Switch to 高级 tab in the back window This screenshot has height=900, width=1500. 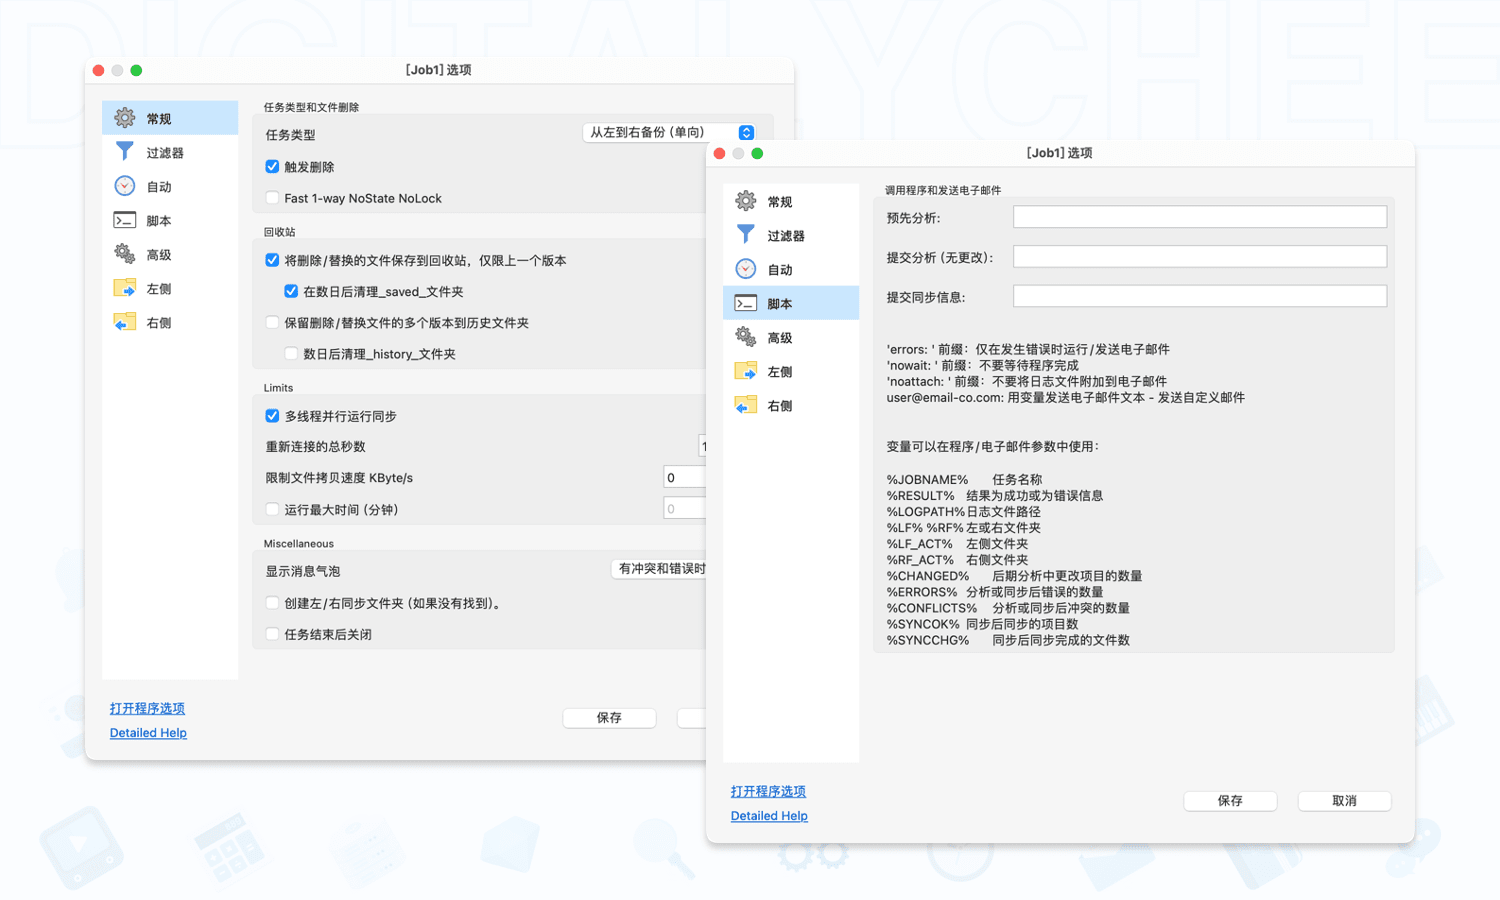[158, 255]
